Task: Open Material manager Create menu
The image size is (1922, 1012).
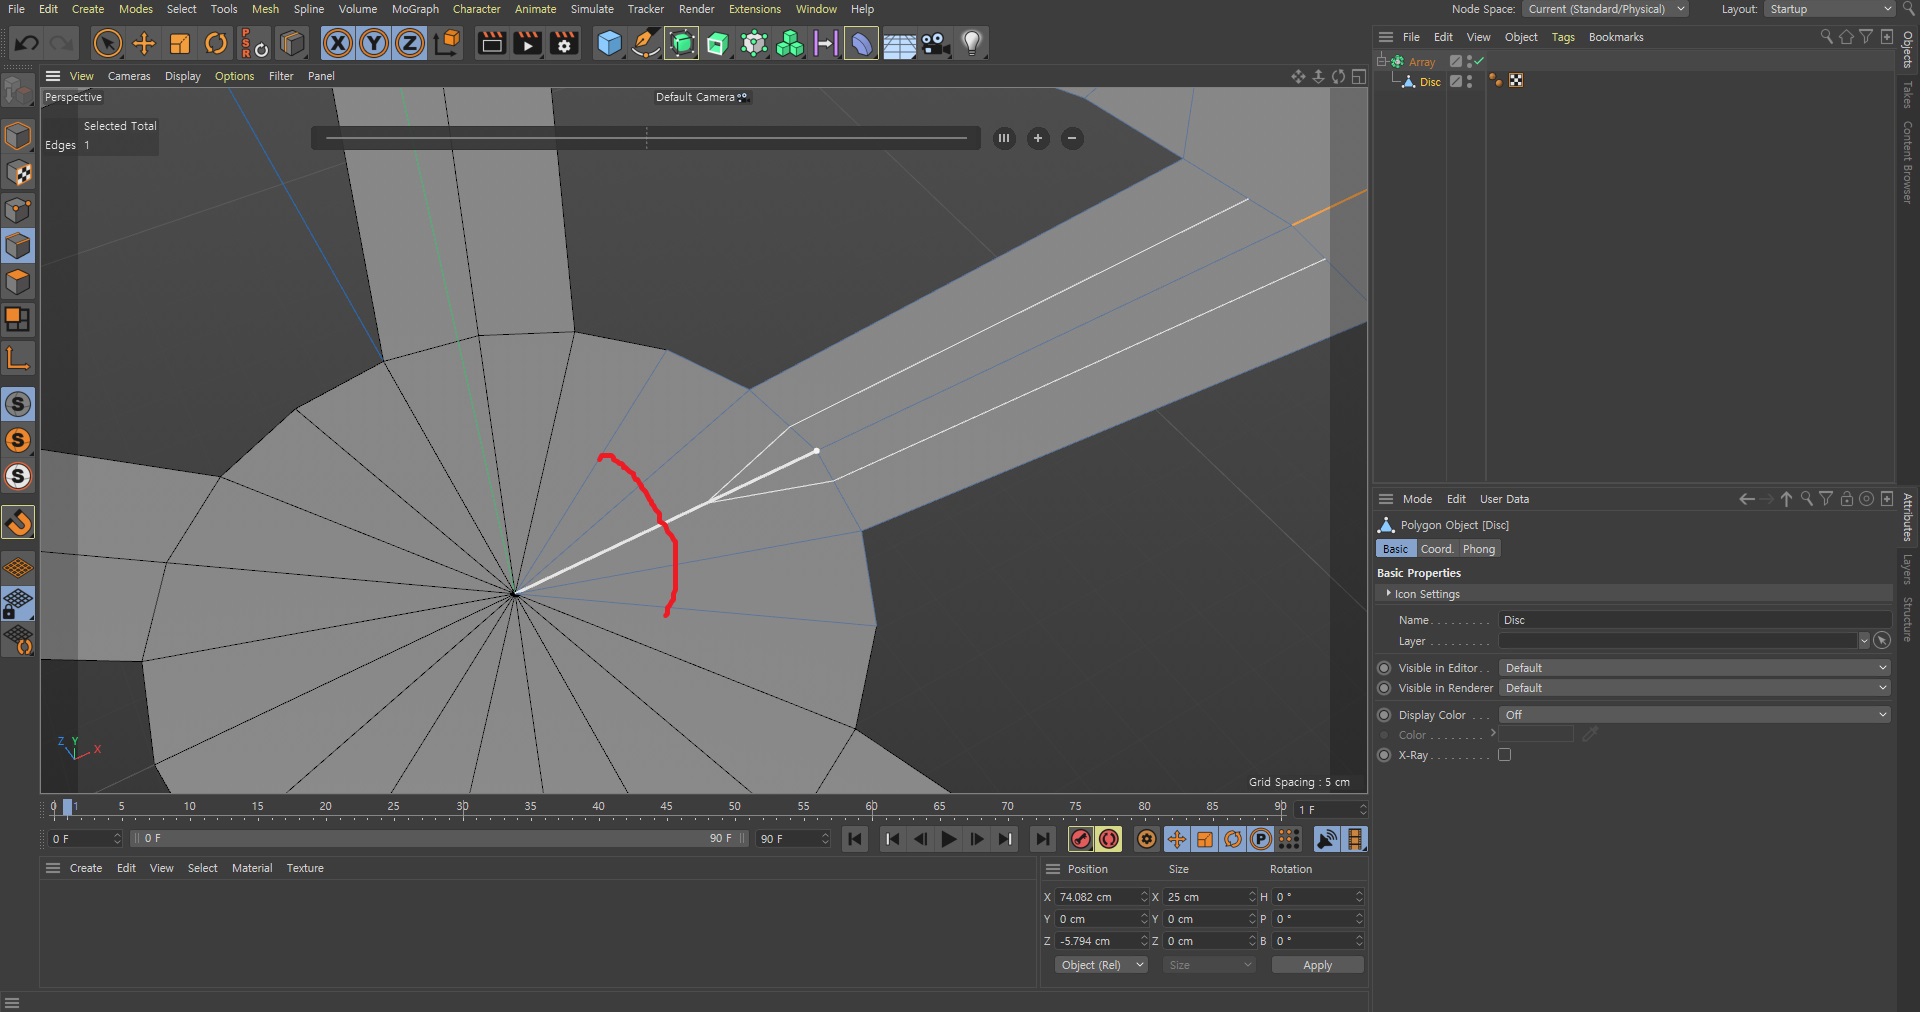Action: [x=86, y=868]
